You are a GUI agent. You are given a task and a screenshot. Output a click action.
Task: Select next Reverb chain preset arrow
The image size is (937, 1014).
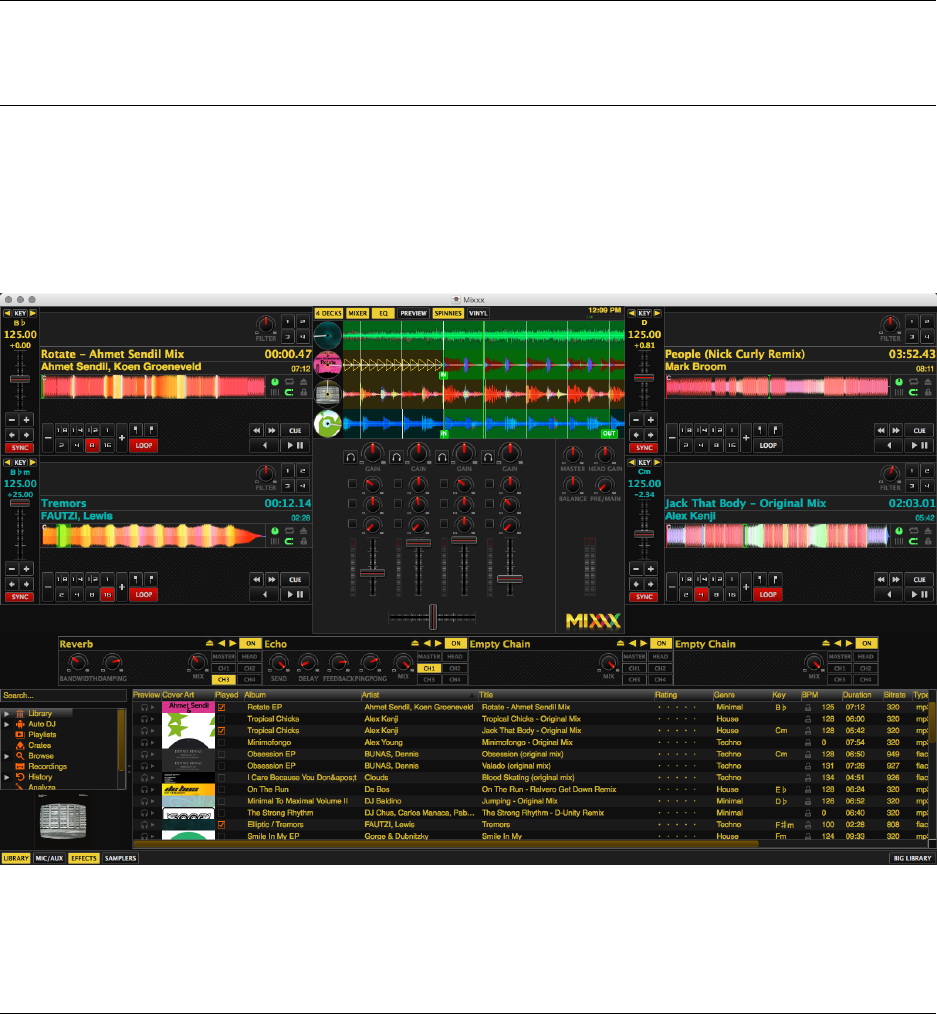click(233, 643)
